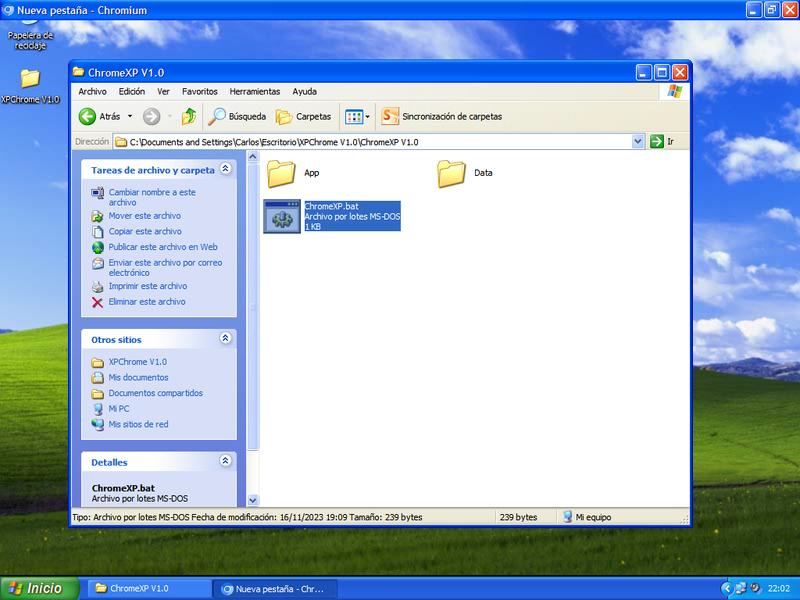Collapse Tareas de archivo y carpeta panel
Image resolution: width=800 pixels, height=600 pixels.
pyautogui.click(x=226, y=168)
